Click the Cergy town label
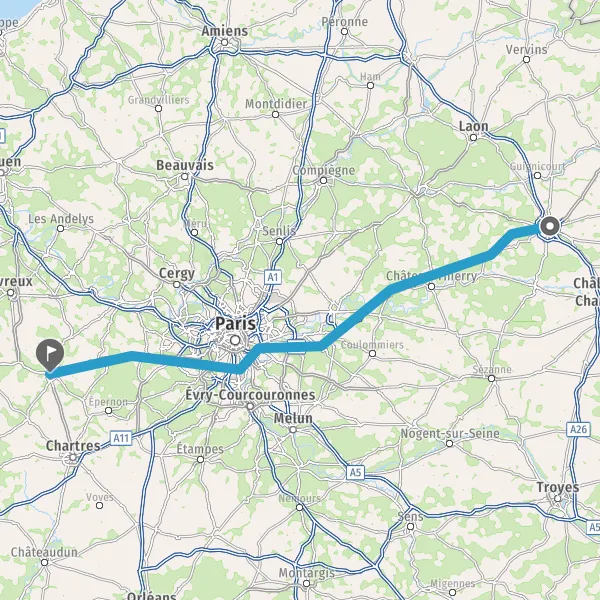 (x=176, y=273)
